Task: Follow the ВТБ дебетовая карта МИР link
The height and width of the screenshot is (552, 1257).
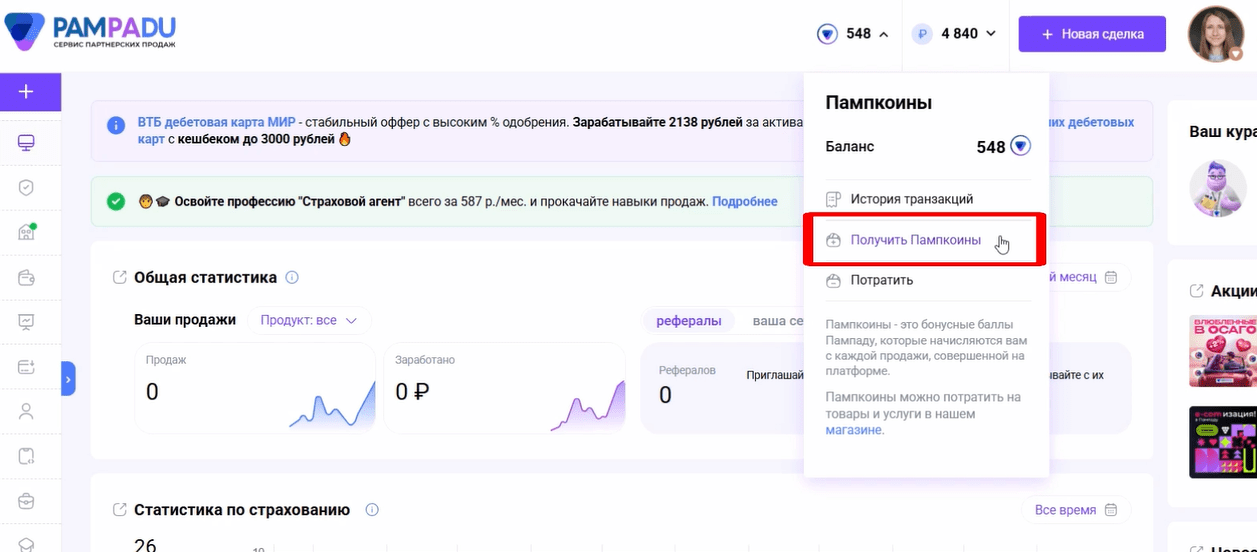Action: point(217,122)
